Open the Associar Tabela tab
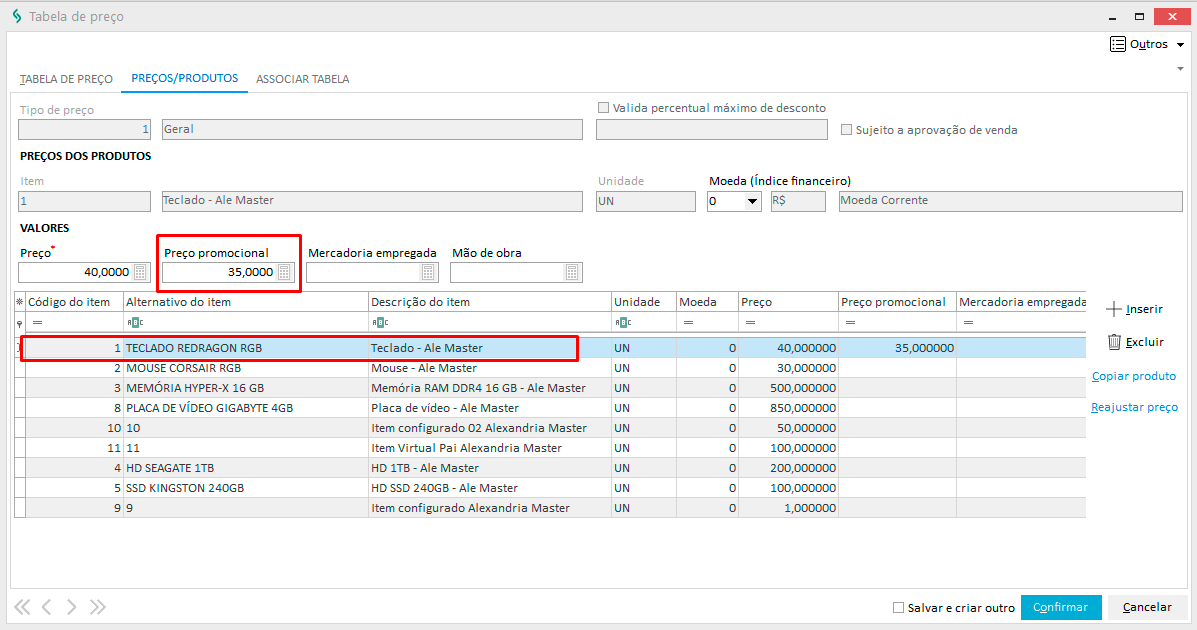Viewport: 1197px width, 630px height. pos(302,79)
